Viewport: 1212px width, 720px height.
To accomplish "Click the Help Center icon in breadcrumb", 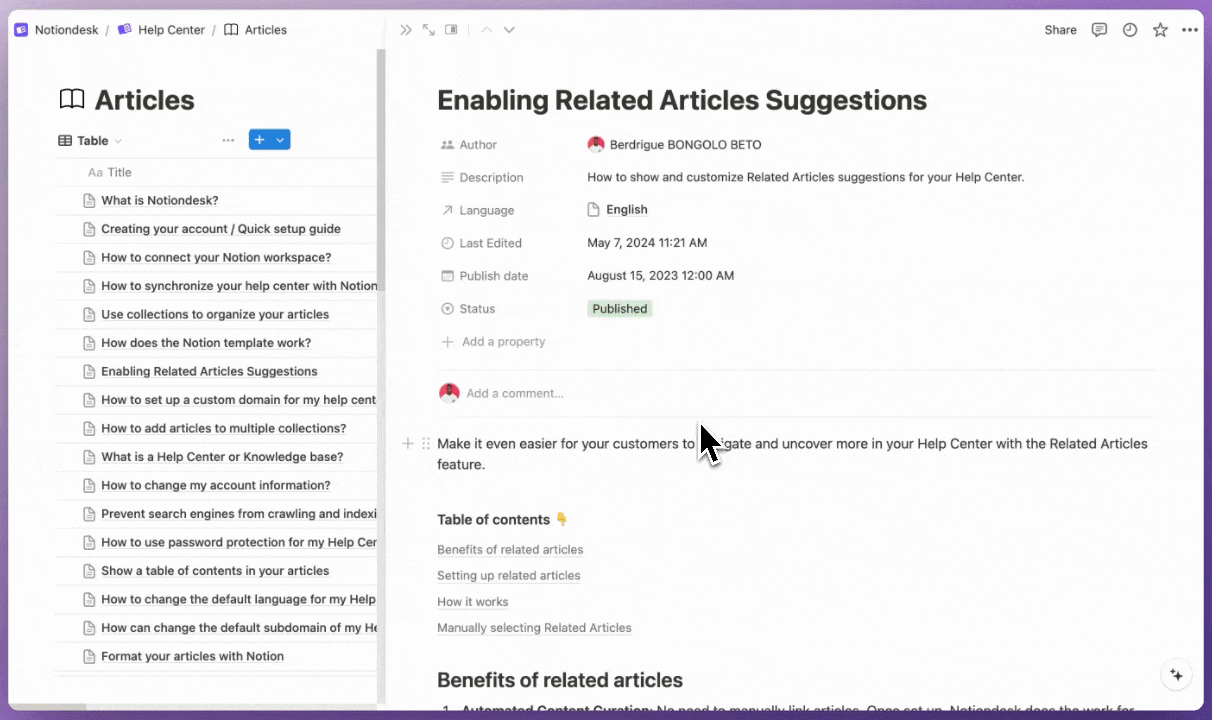I will pos(125,30).
